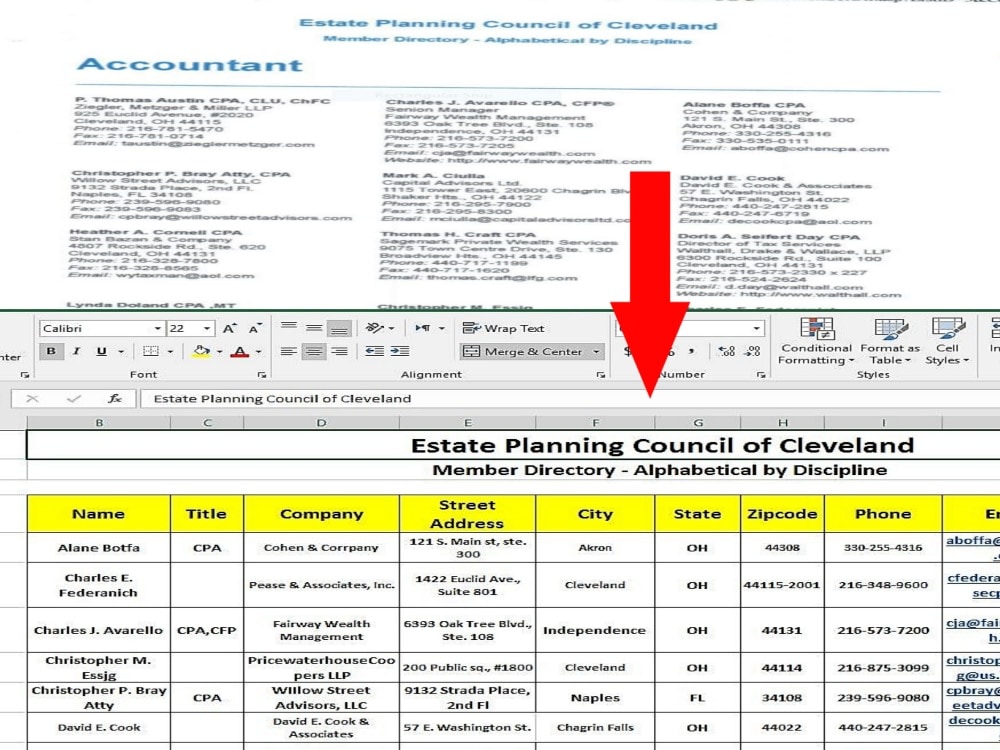Align cell text to the right
1000x750 pixels.
[339, 351]
